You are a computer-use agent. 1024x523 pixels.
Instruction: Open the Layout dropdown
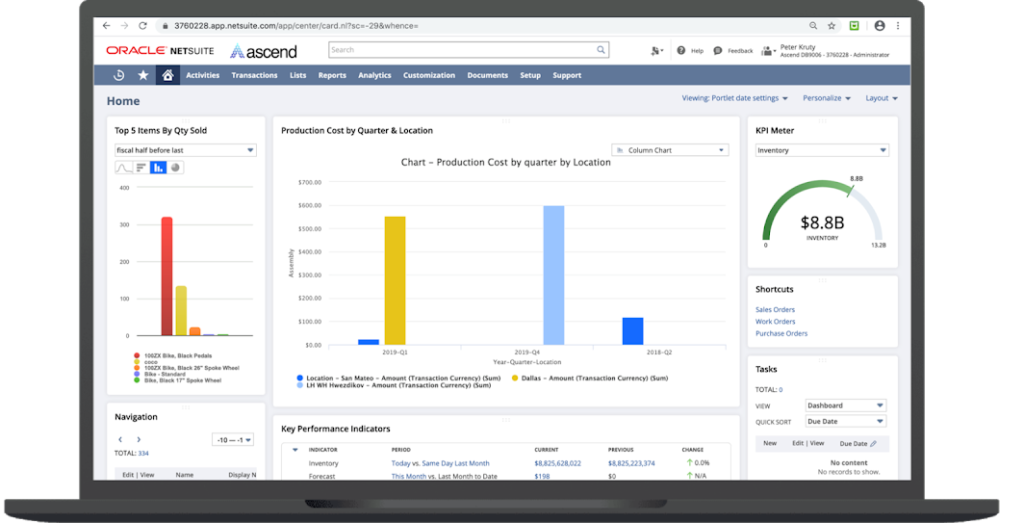[882, 98]
